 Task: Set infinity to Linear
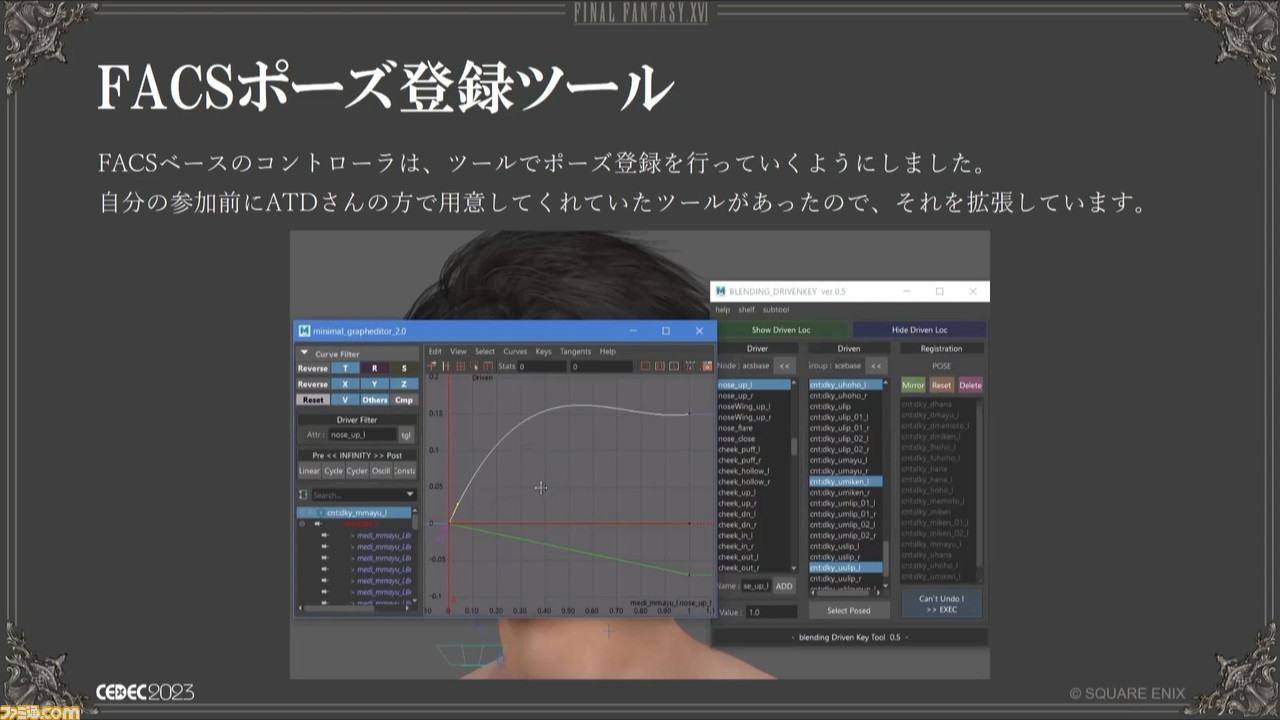point(310,471)
